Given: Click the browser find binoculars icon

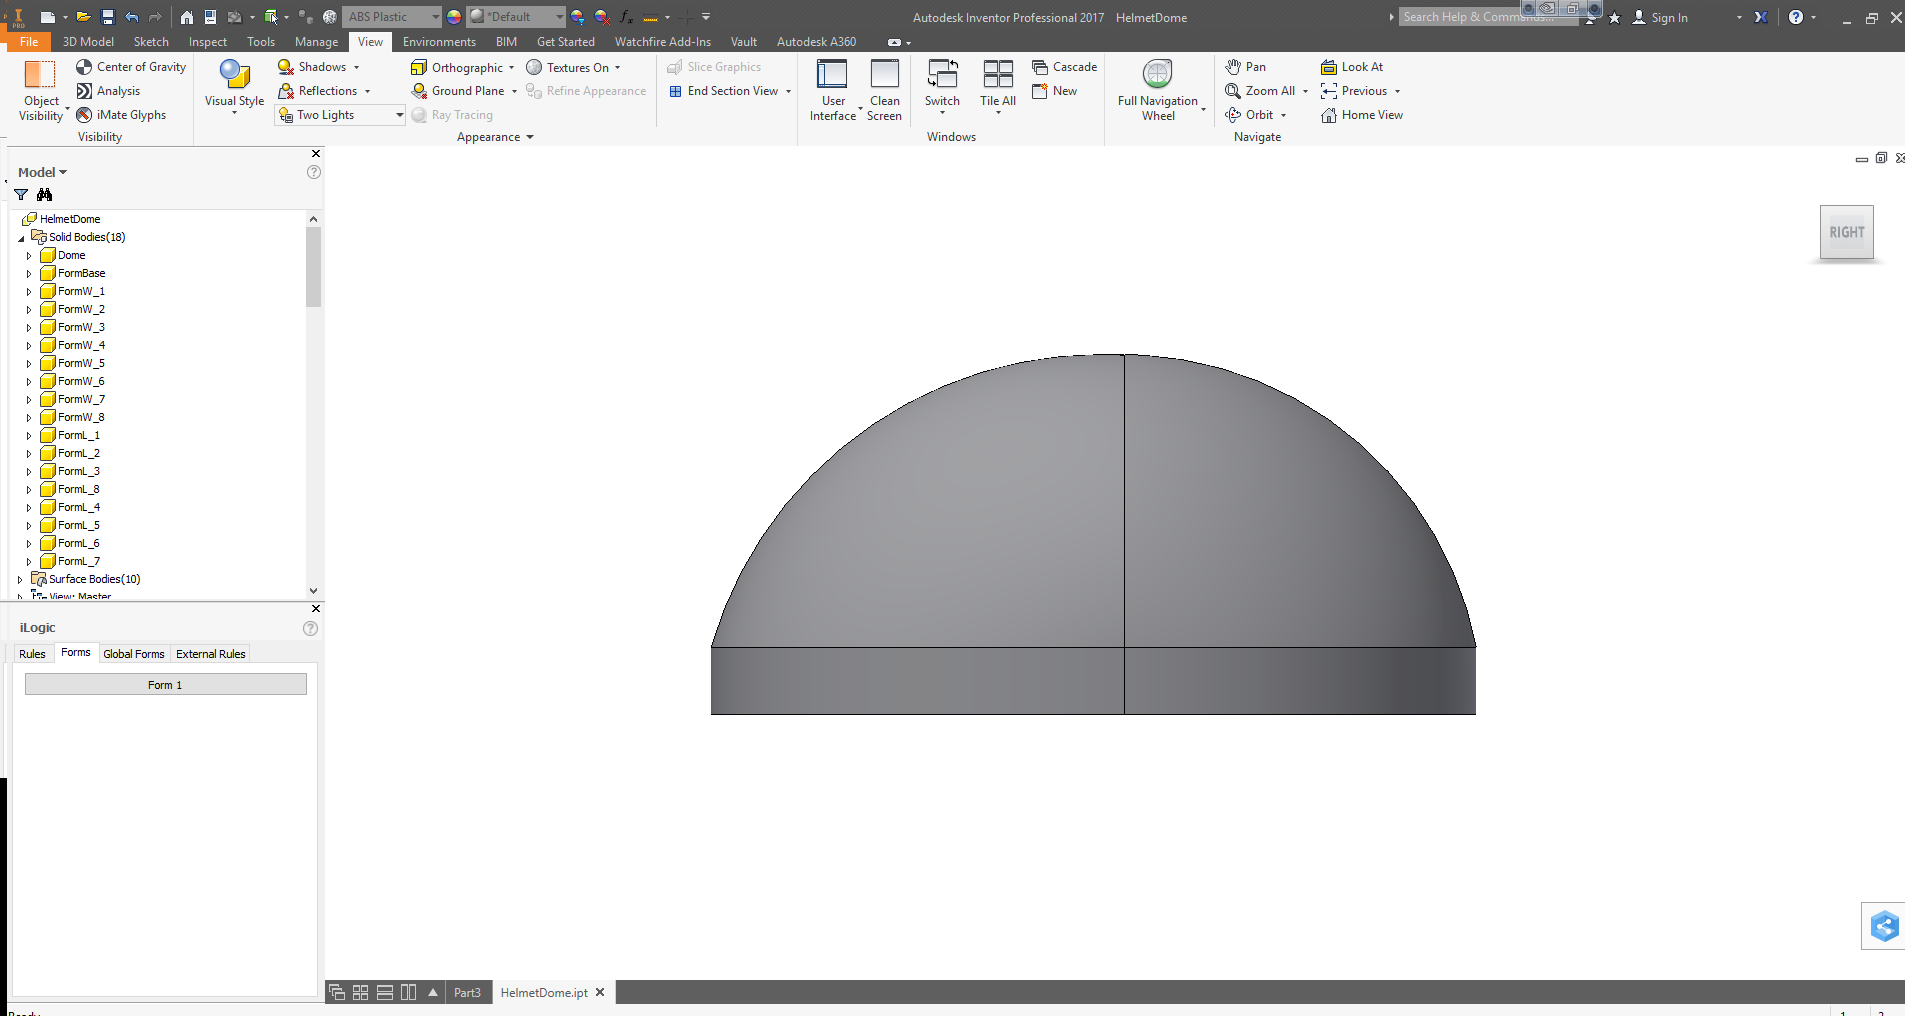Looking at the screenshot, I should tap(44, 195).
